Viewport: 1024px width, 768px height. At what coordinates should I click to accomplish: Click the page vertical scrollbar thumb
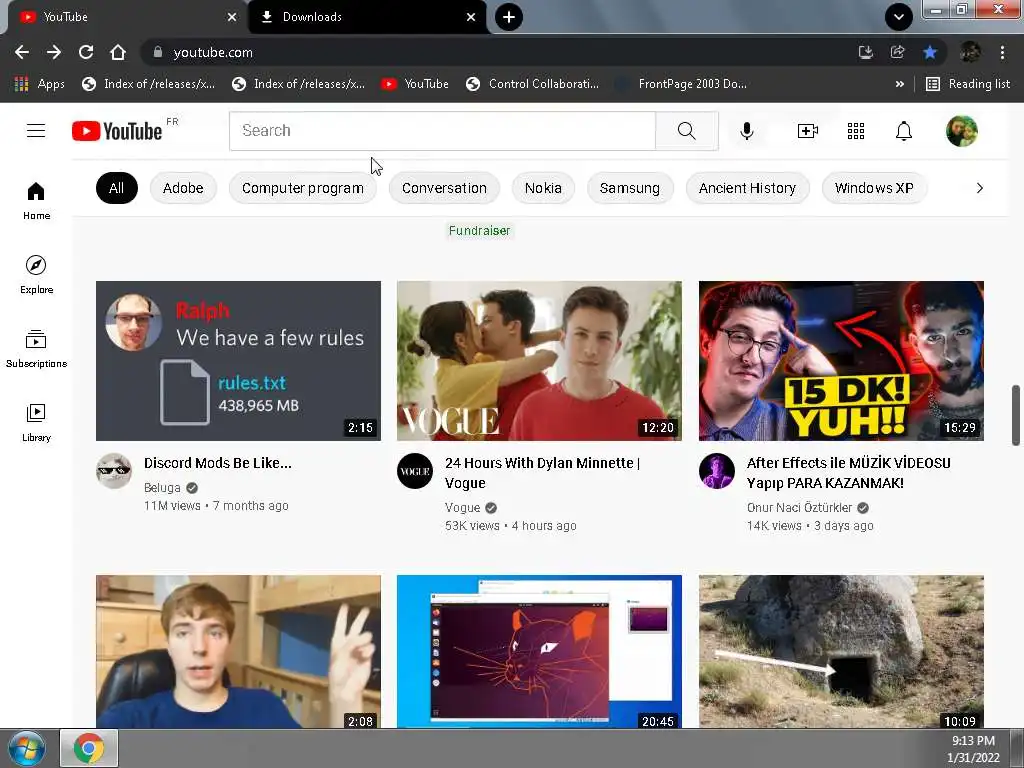tap(1016, 415)
